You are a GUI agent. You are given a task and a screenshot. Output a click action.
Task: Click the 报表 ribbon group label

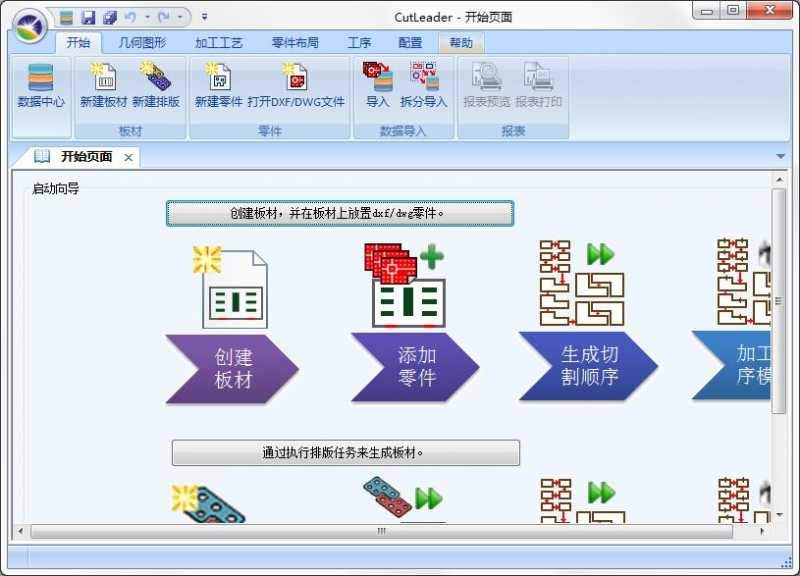tap(513, 132)
